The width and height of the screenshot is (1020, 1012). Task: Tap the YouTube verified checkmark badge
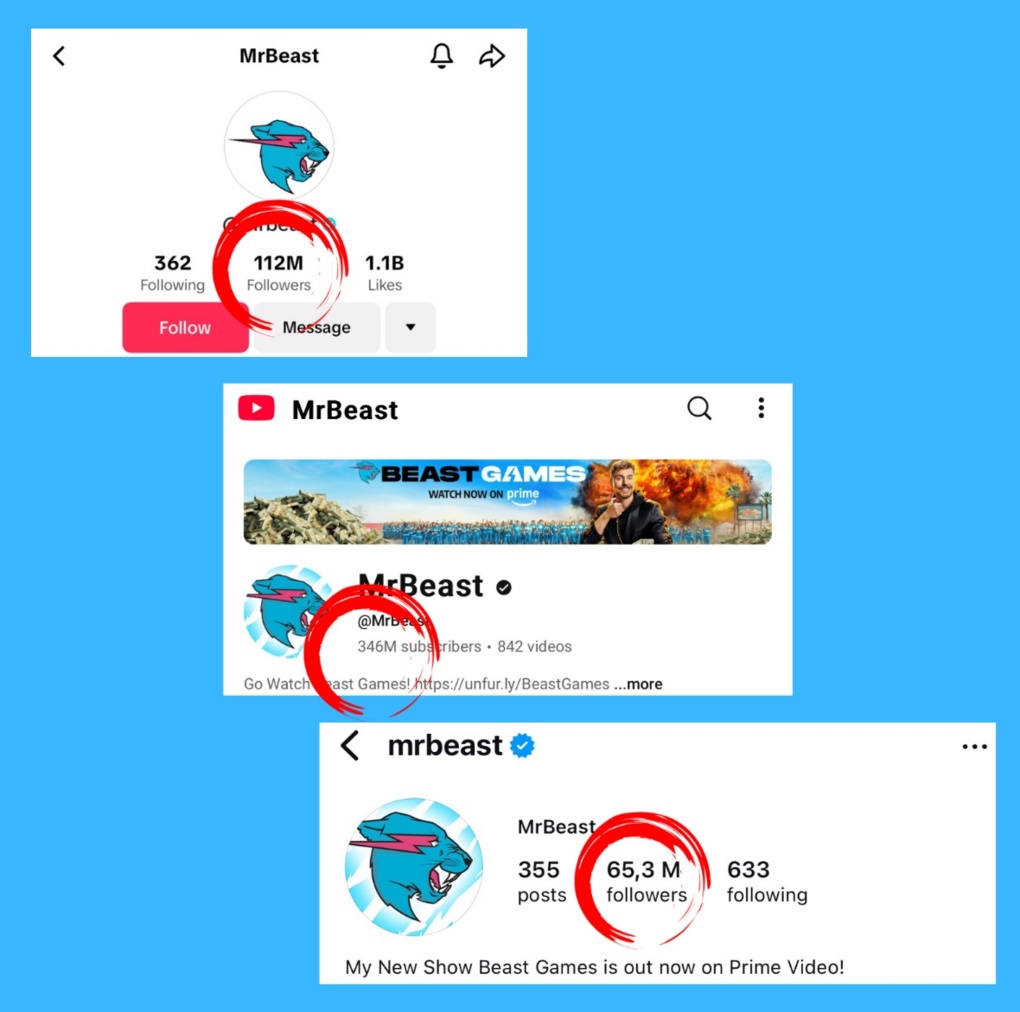coord(503,587)
